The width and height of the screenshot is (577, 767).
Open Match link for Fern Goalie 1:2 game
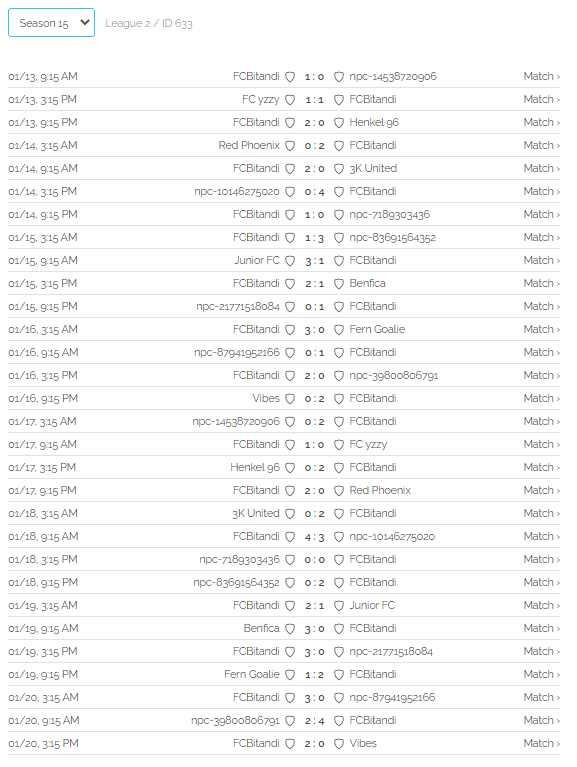pyautogui.click(x=541, y=674)
